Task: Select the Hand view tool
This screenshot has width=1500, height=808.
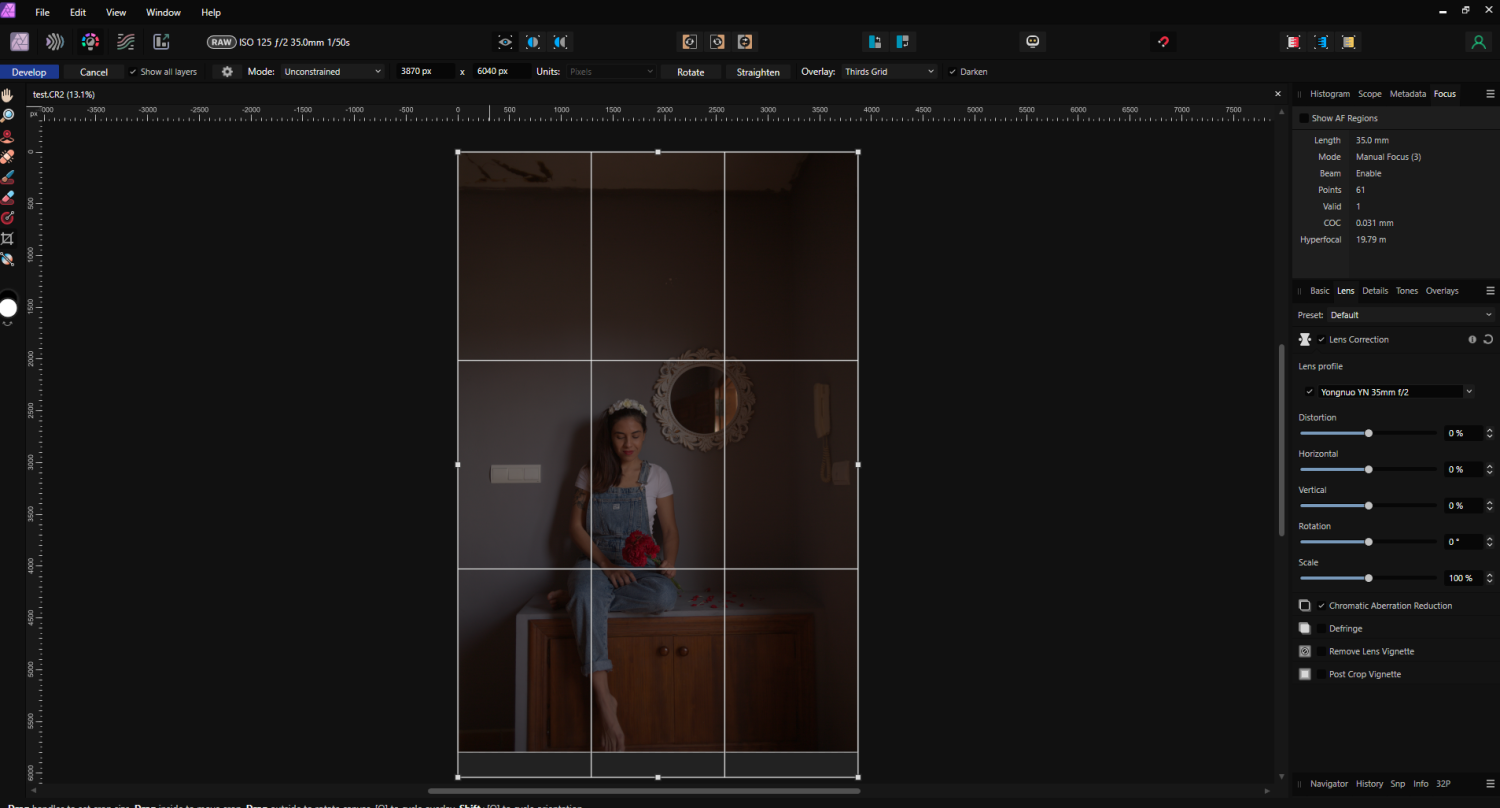Action: tap(8, 94)
